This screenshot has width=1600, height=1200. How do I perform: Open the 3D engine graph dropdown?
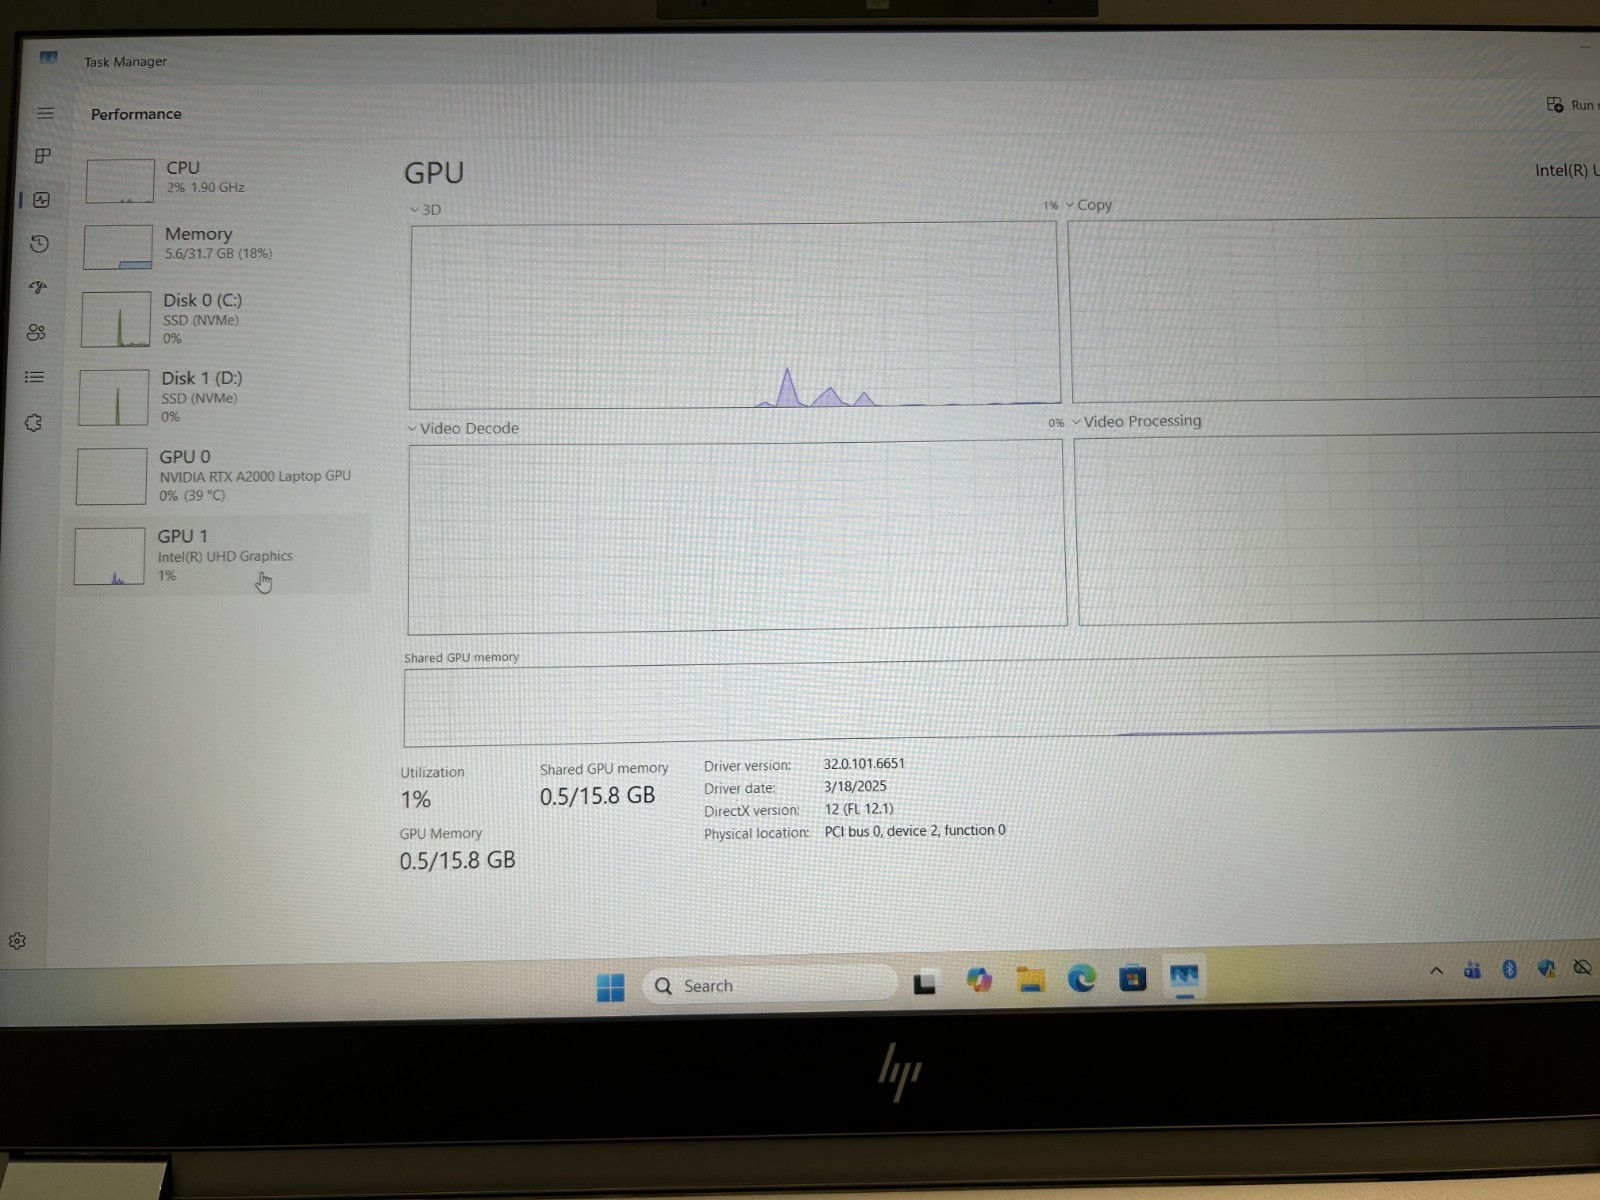(x=425, y=210)
